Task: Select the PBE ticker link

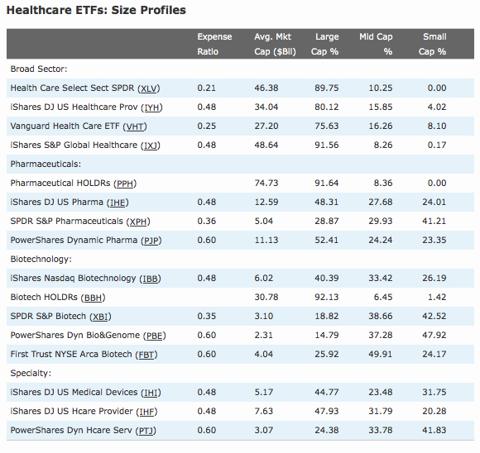Action: pyautogui.click(x=154, y=335)
